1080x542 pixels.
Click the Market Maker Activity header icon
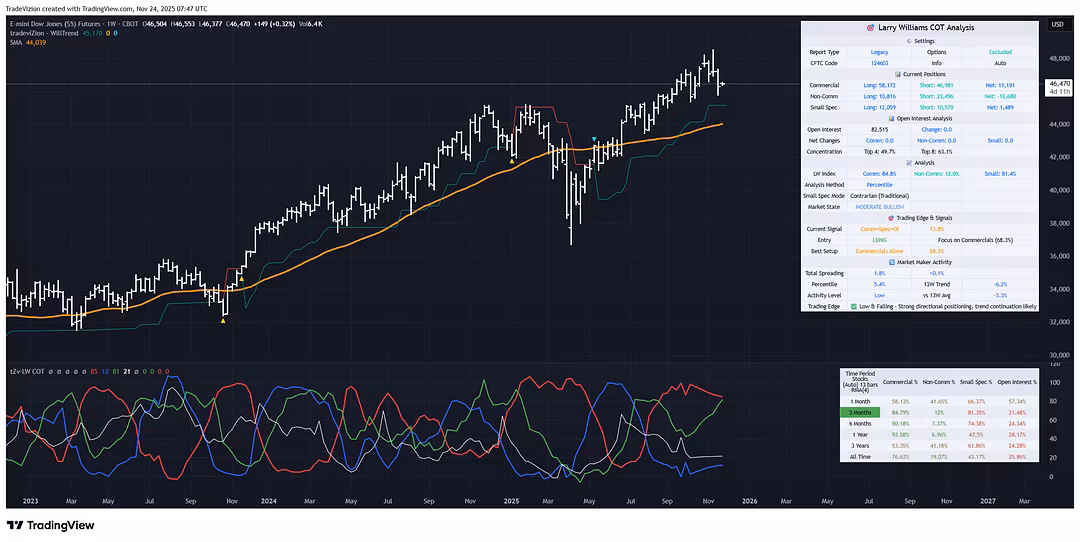point(892,261)
